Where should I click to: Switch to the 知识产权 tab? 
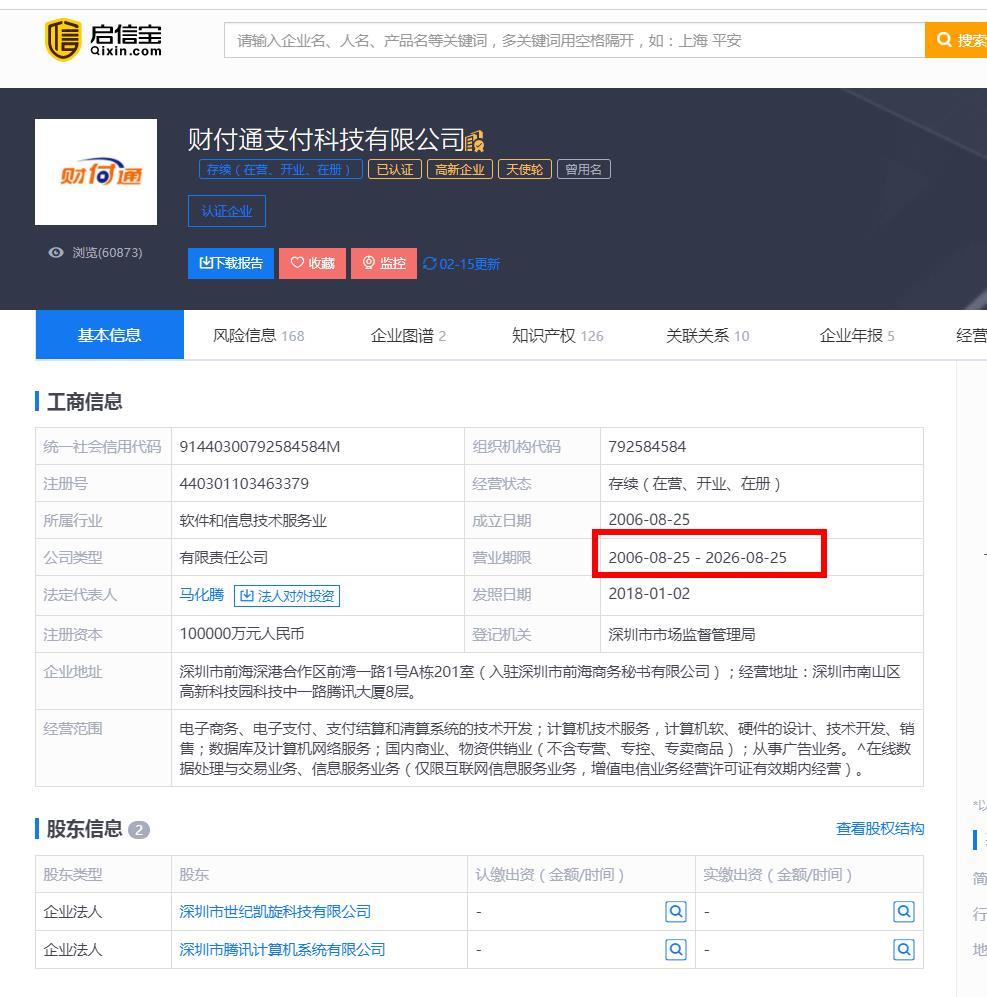tap(558, 335)
